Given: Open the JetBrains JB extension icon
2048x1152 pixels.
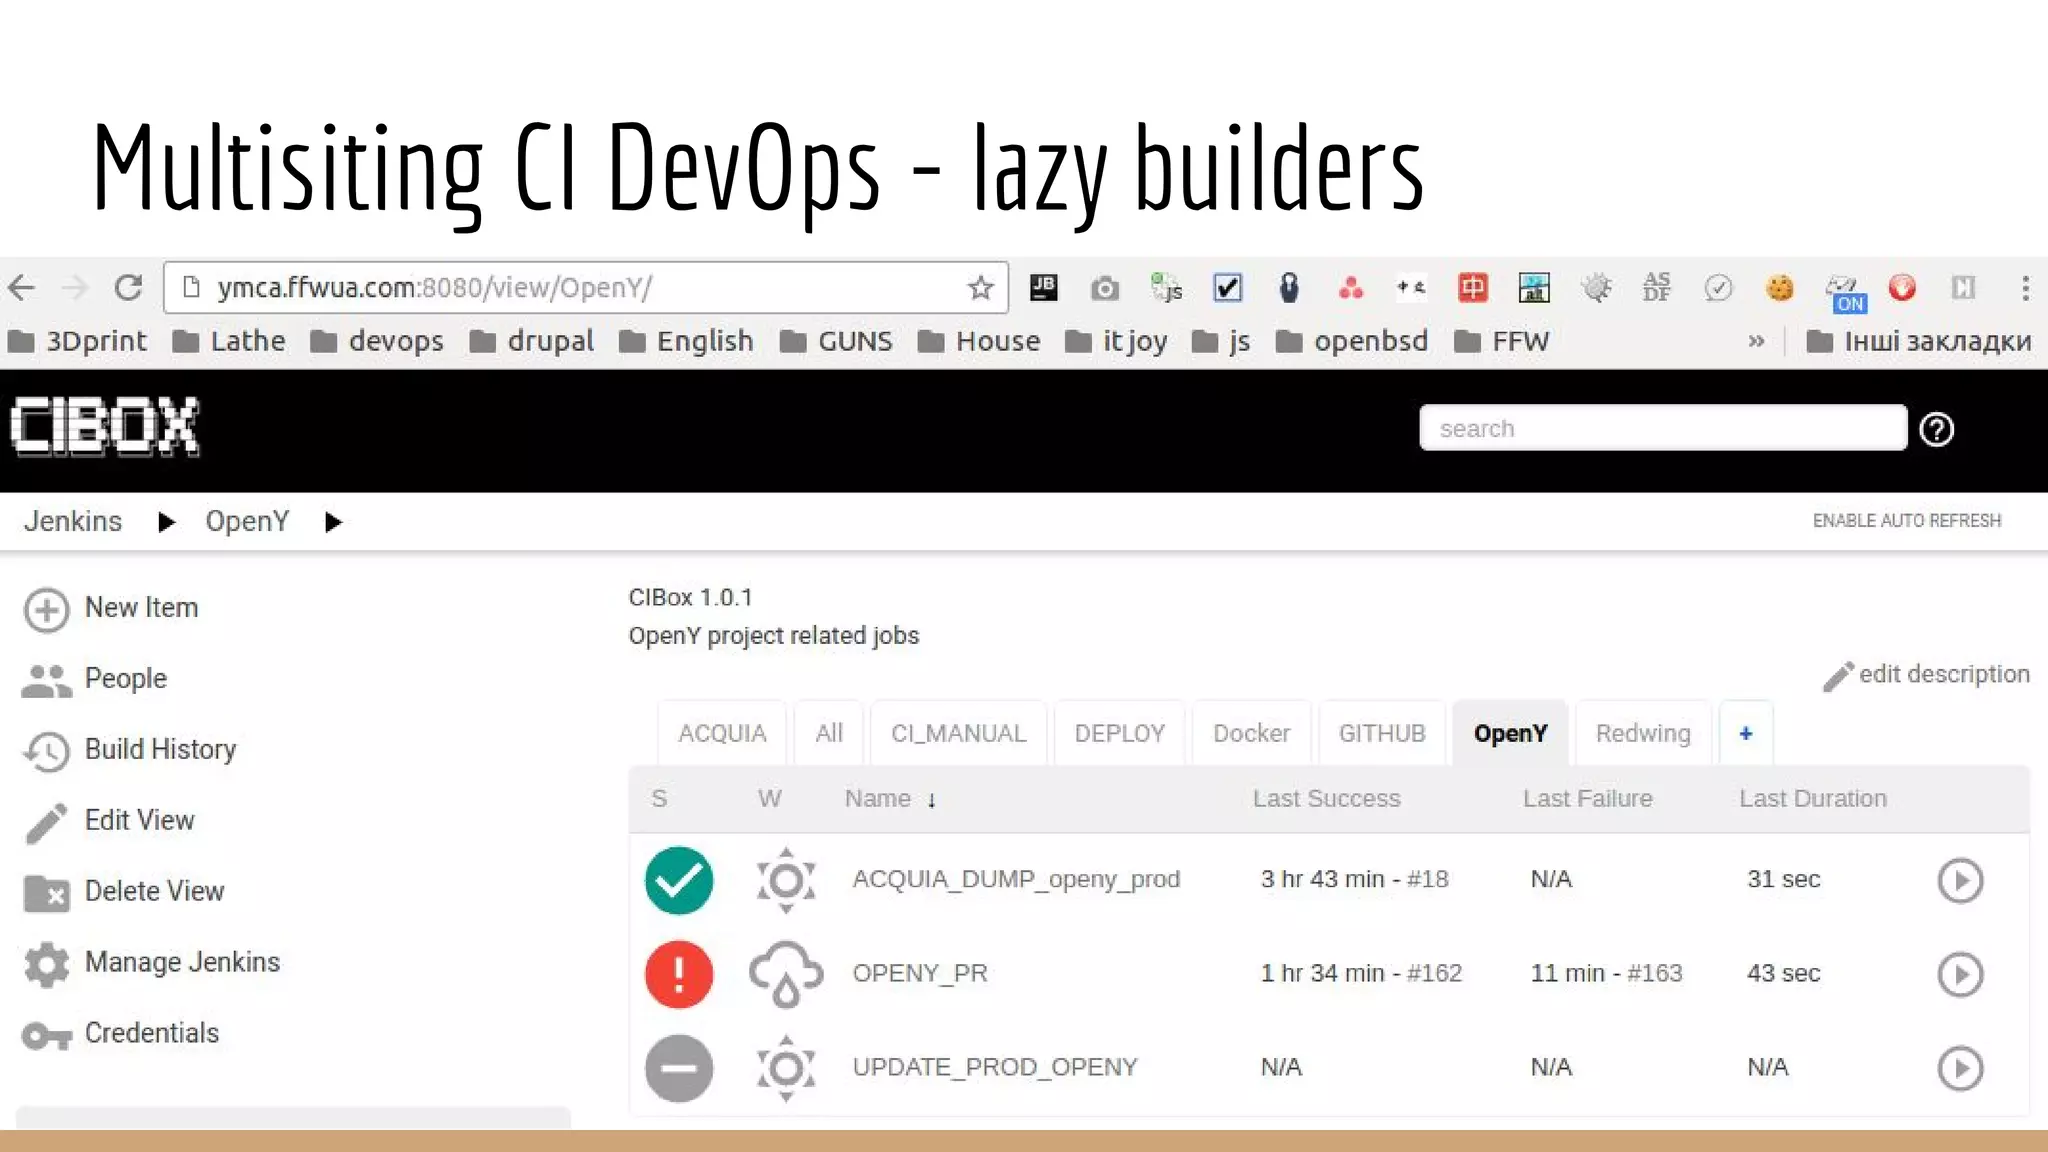Looking at the screenshot, I should tap(1043, 288).
